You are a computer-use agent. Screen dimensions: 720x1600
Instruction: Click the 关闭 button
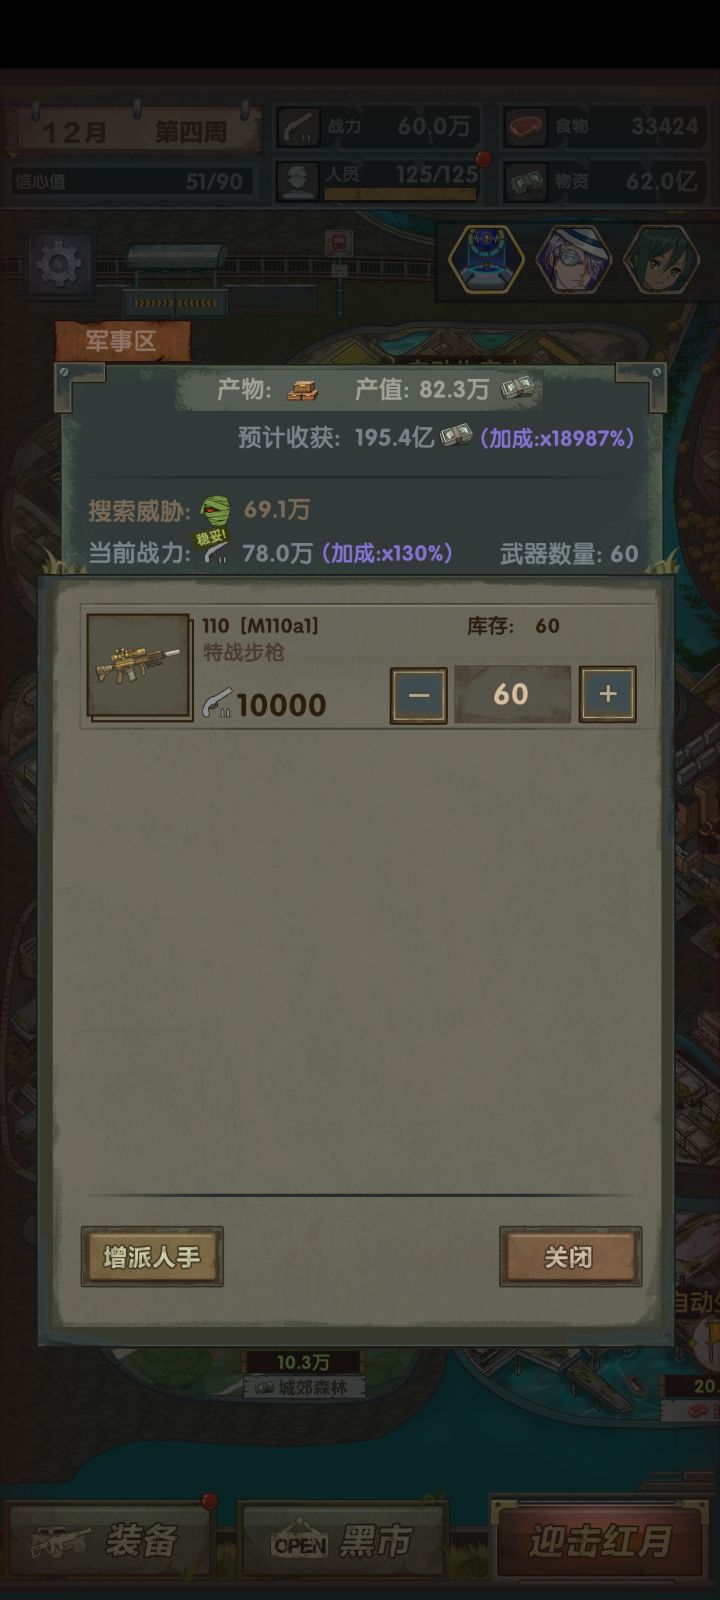570,1257
